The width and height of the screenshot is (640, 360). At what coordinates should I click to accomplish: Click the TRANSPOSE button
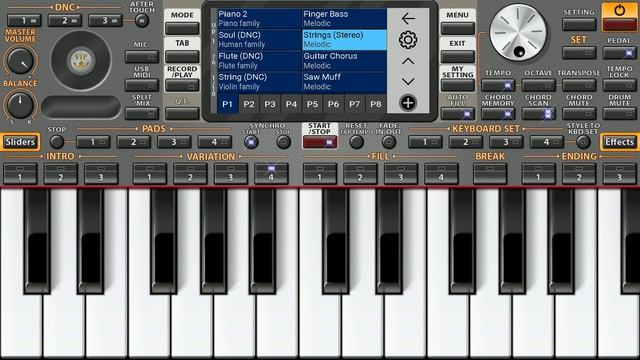click(x=579, y=85)
